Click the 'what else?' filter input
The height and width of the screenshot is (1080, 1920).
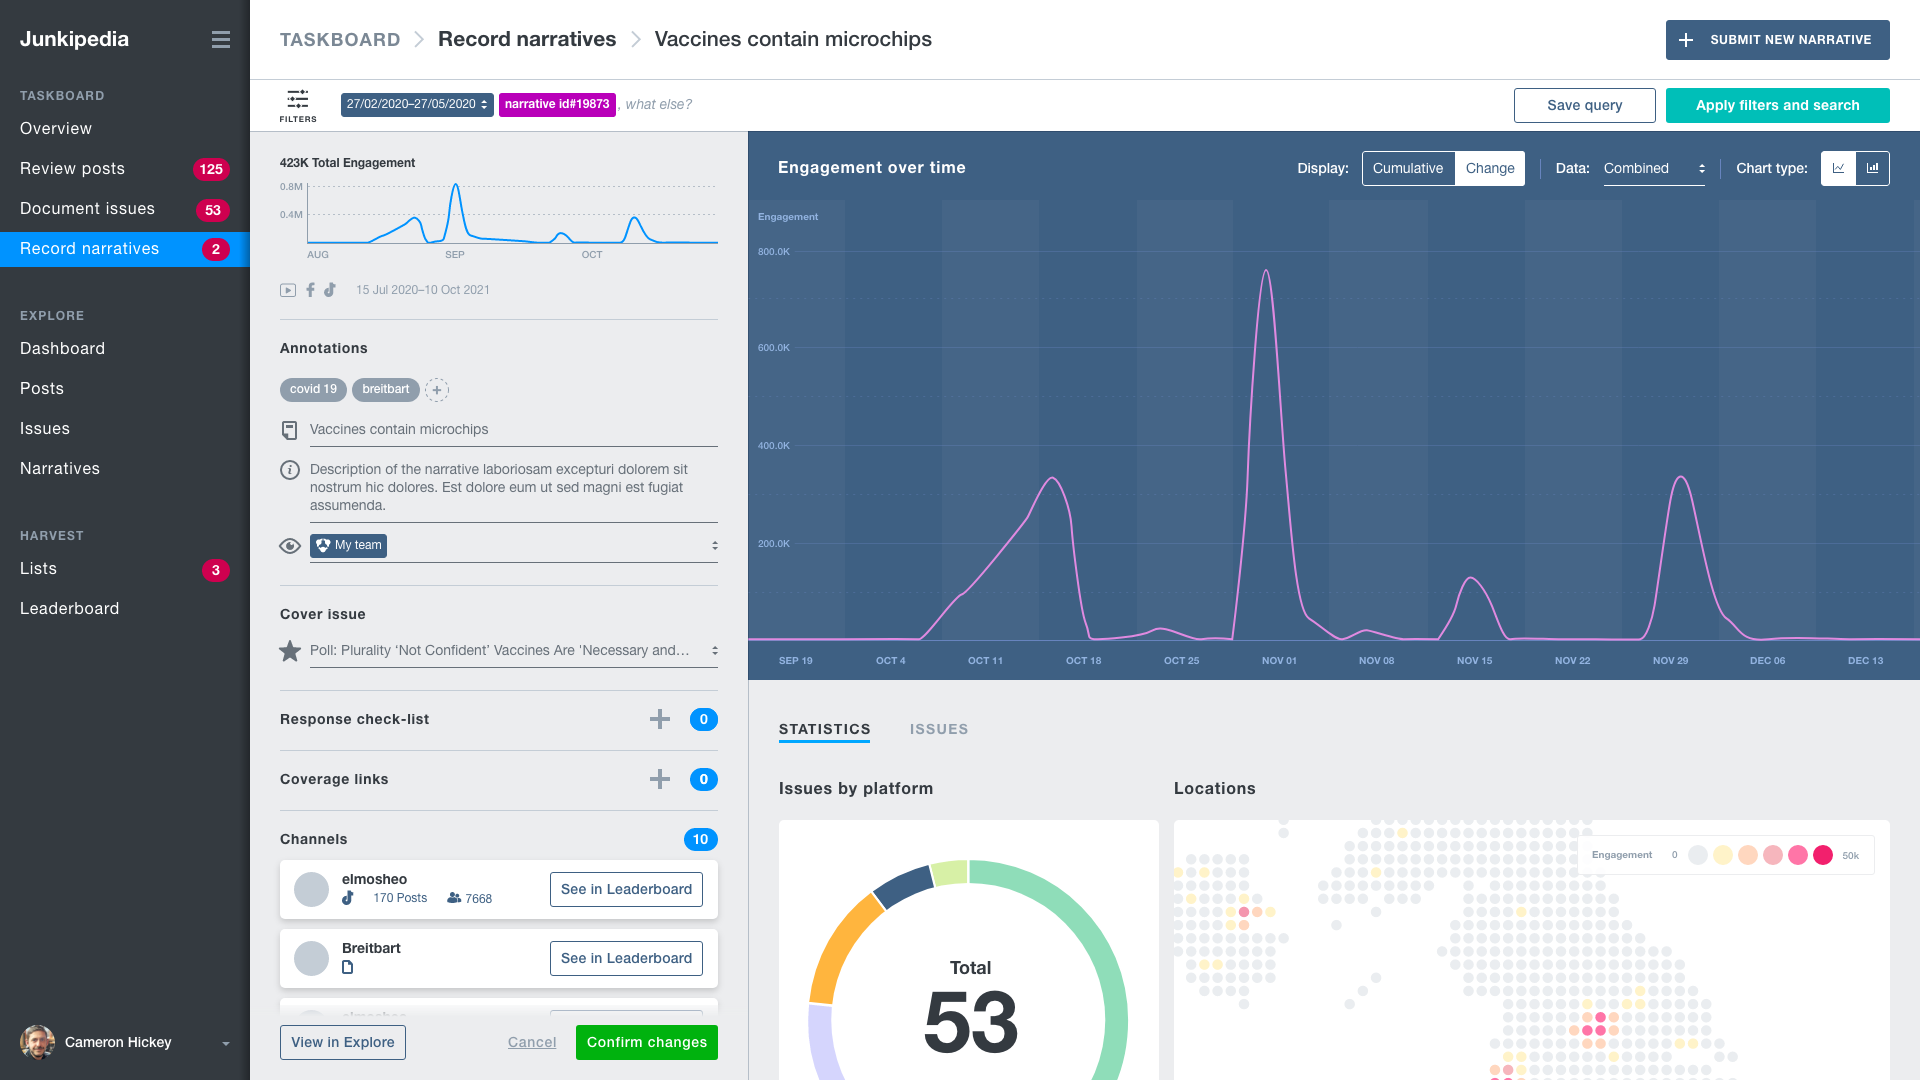coord(658,105)
